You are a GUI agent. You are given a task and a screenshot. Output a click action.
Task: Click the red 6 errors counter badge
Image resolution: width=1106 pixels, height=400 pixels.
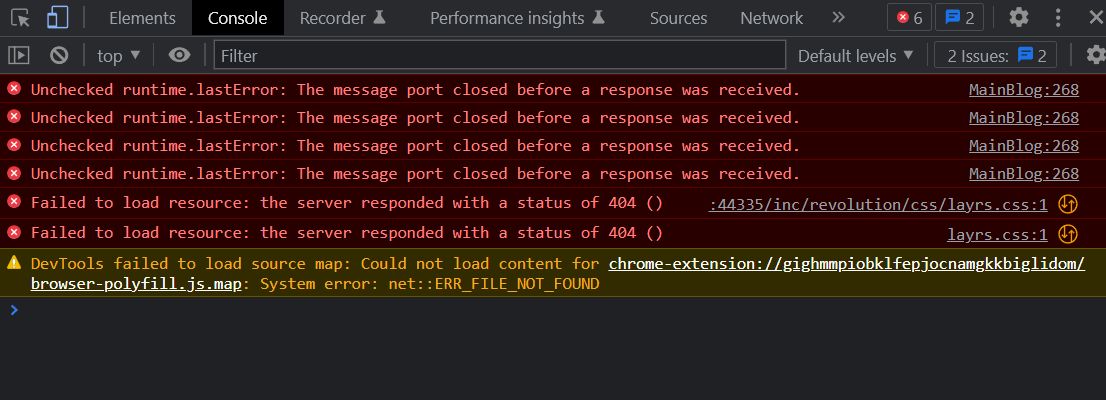click(909, 18)
